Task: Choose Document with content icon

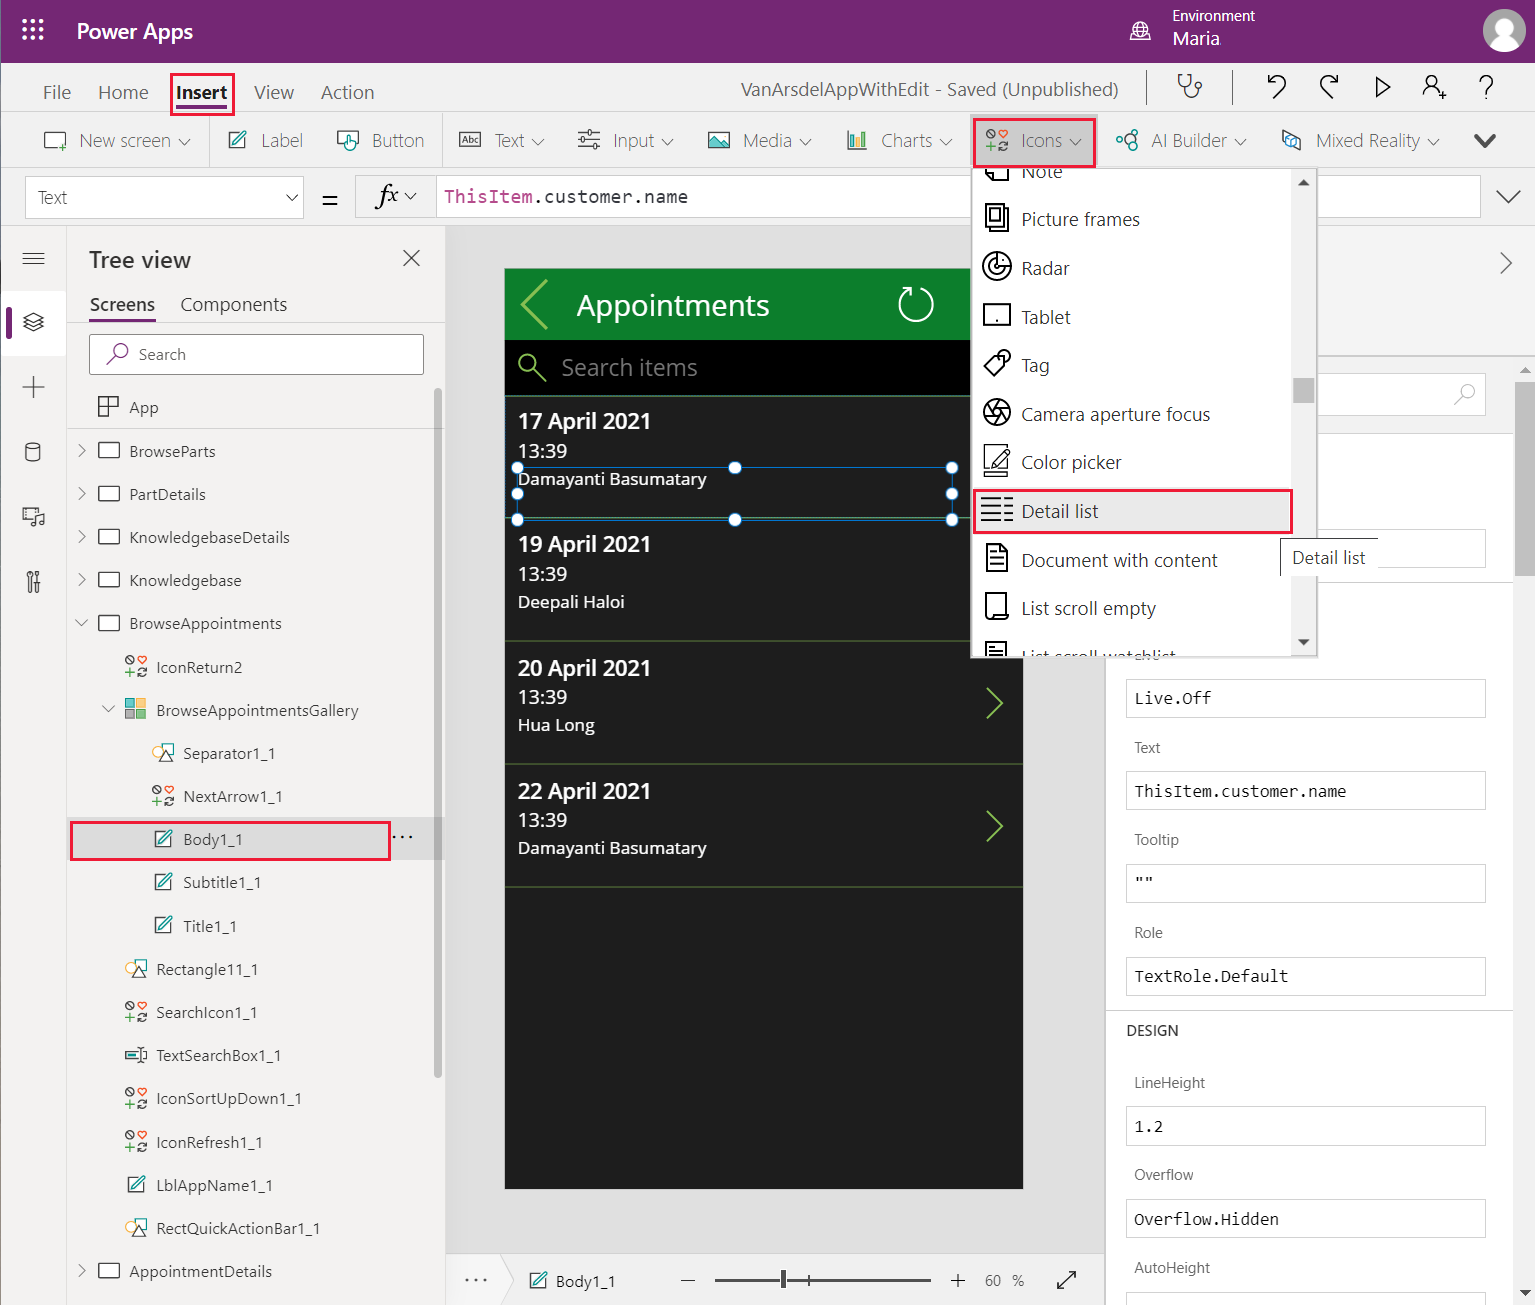Action: coord(1132,560)
